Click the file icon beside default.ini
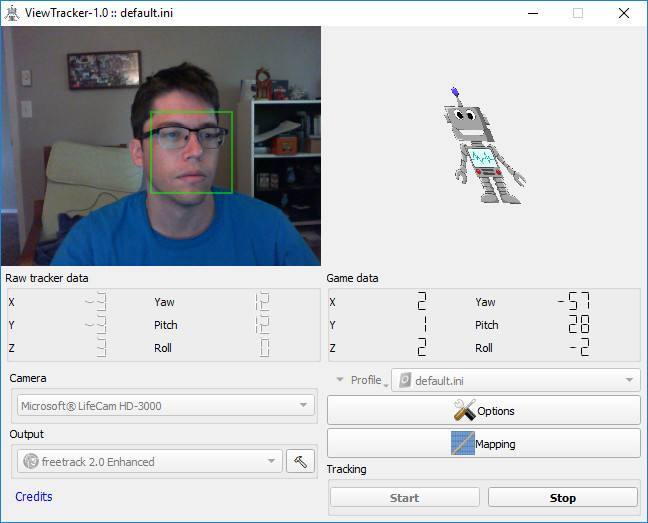Viewport: 648px width, 523px height. [405, 380]
